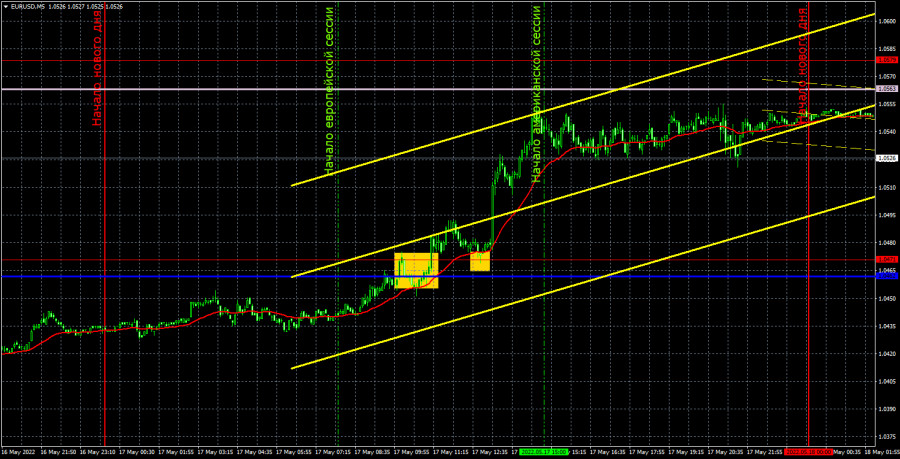900x459 pixels.
Task: Select 'Начало нового дня' label at 16 May 23:10
Action: click(x=97, y=67)
